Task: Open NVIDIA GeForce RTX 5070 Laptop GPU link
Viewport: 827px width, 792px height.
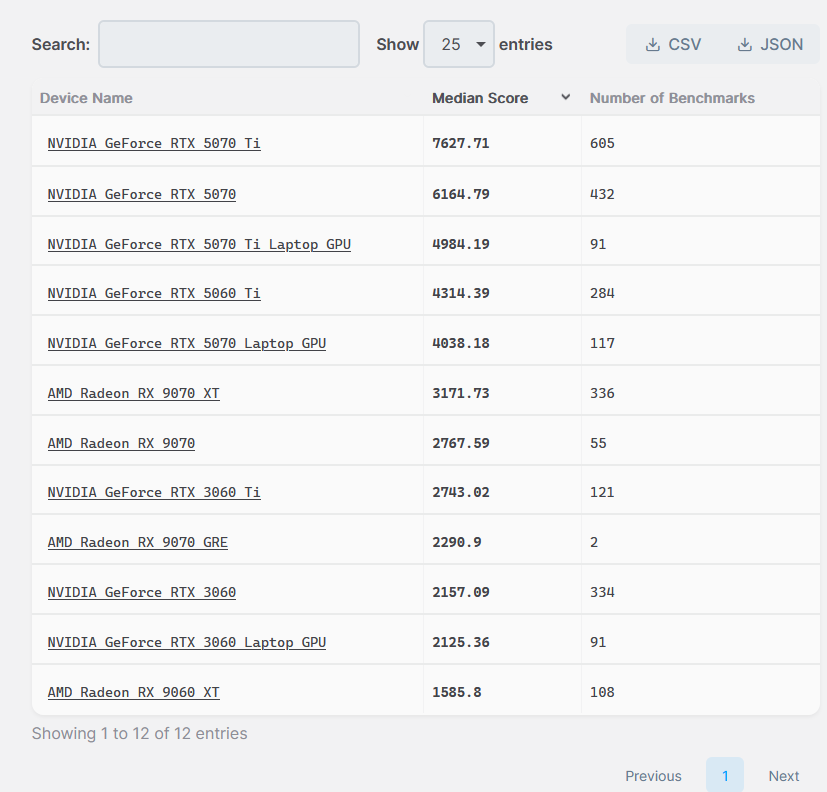Action: tap(187, 343)
